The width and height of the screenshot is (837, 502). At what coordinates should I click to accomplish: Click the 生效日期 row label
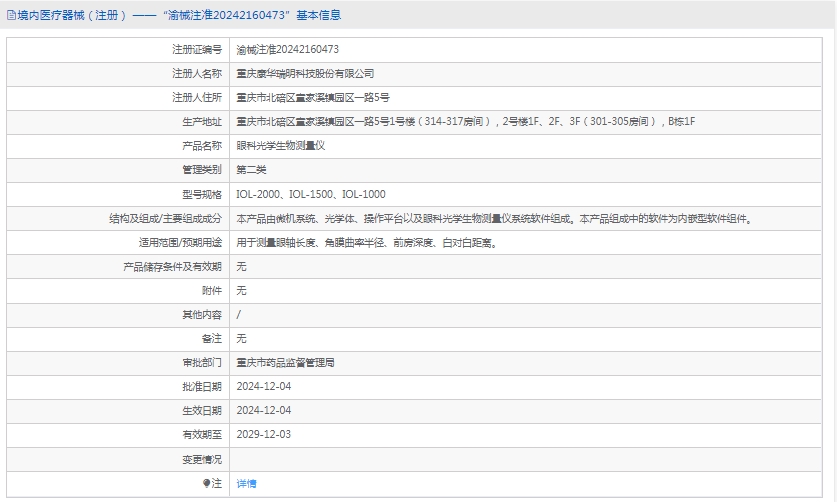[201, 410]
